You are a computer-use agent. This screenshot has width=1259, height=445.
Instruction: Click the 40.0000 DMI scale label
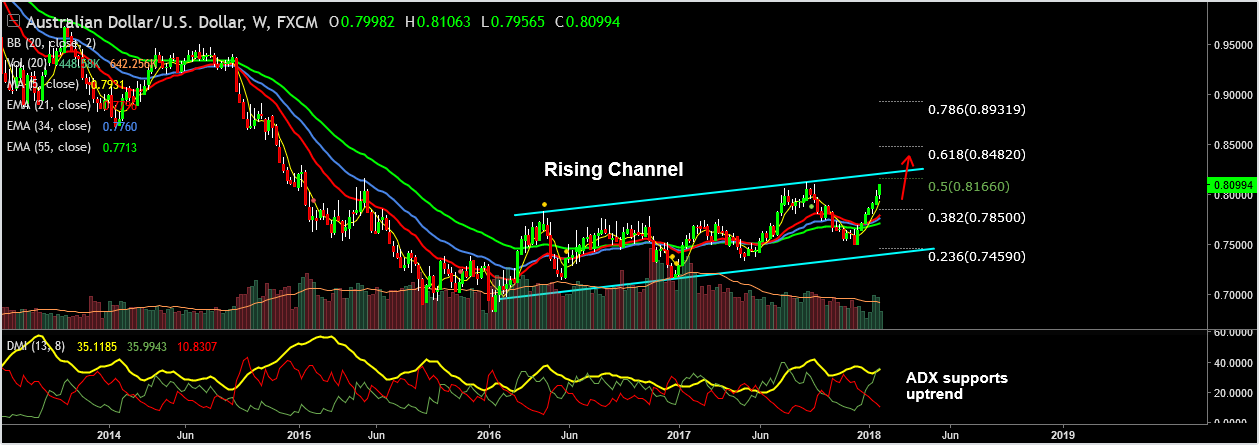(1232, 363)
